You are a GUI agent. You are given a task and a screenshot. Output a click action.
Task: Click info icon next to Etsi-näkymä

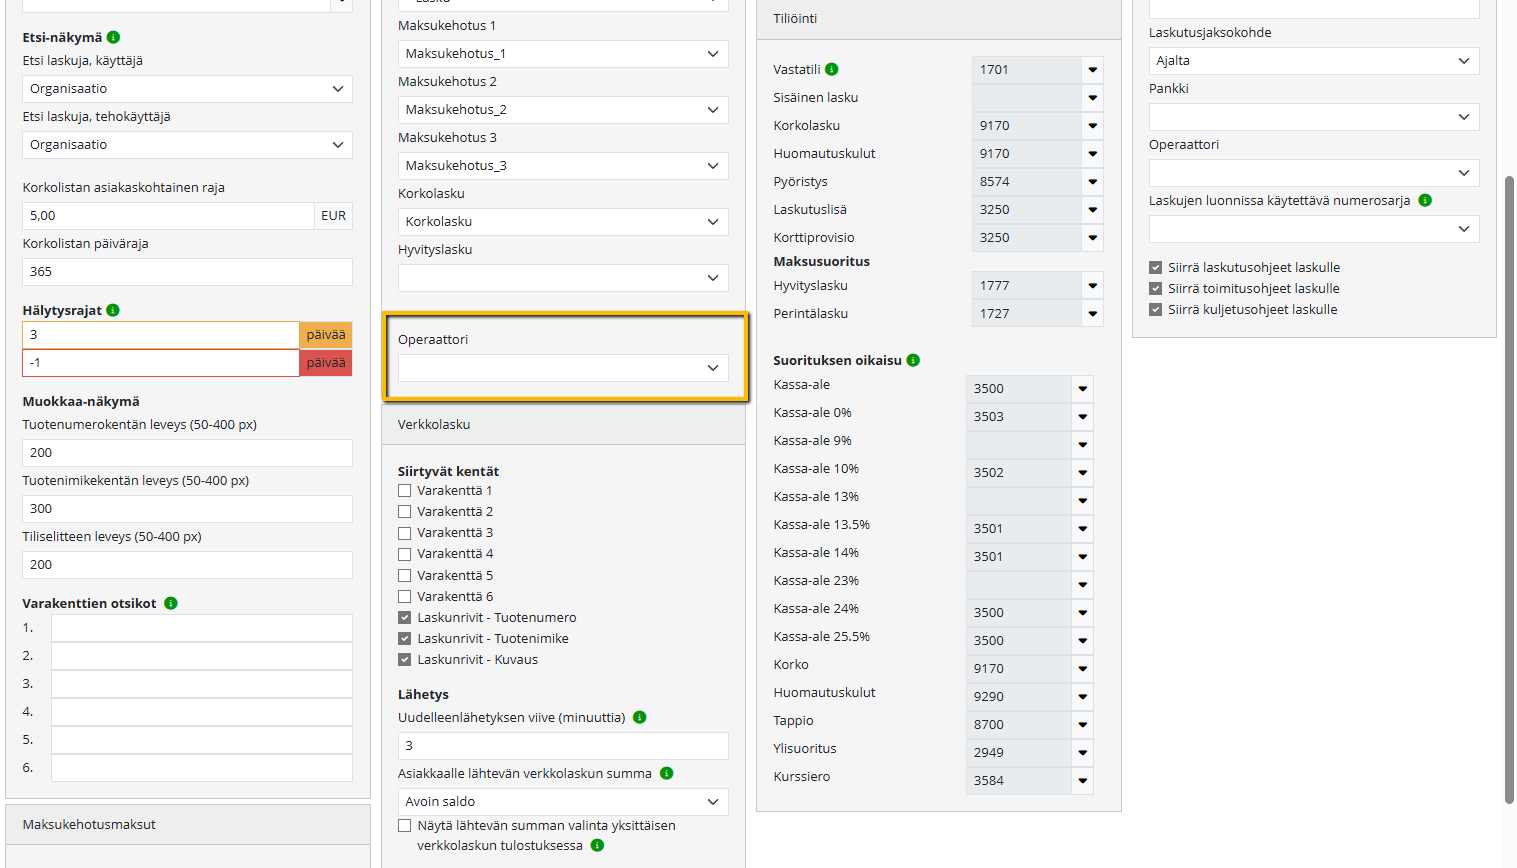click(x=113, y=37)
